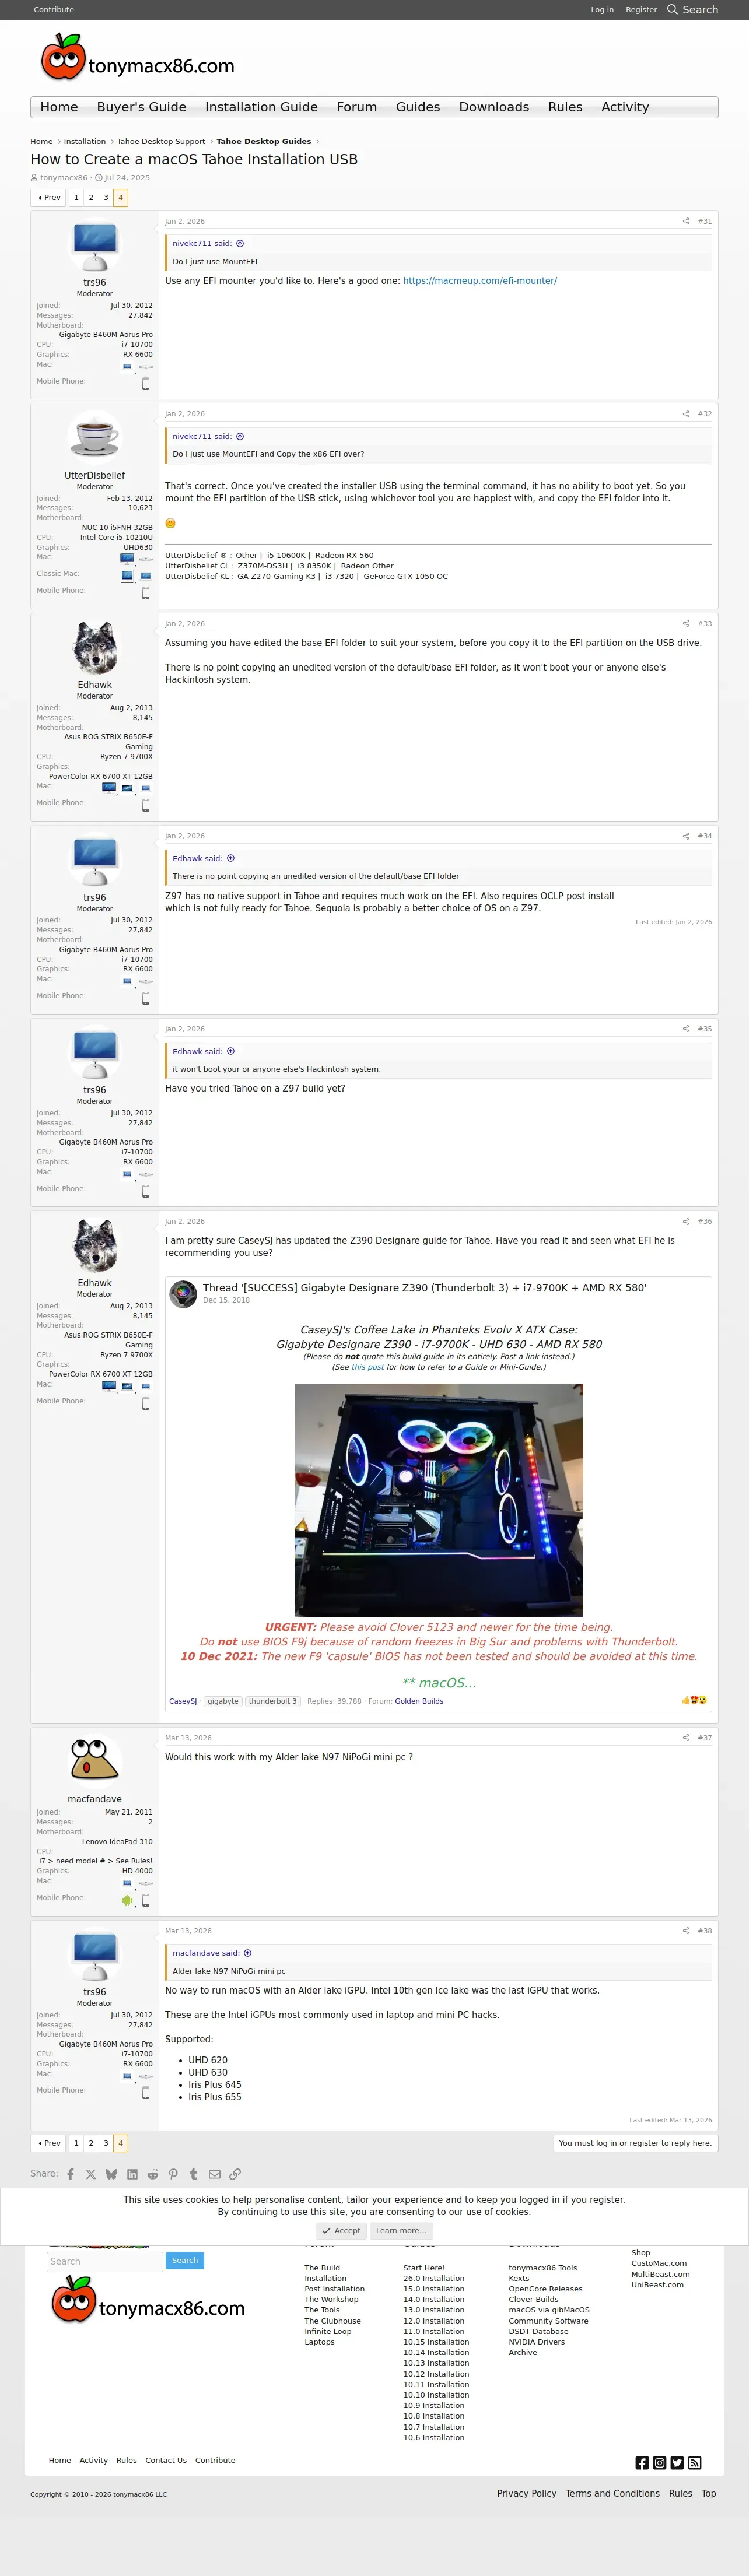Share the thread on Reddit
This screenshot has width=749, height=2576.
[153, 2174]
